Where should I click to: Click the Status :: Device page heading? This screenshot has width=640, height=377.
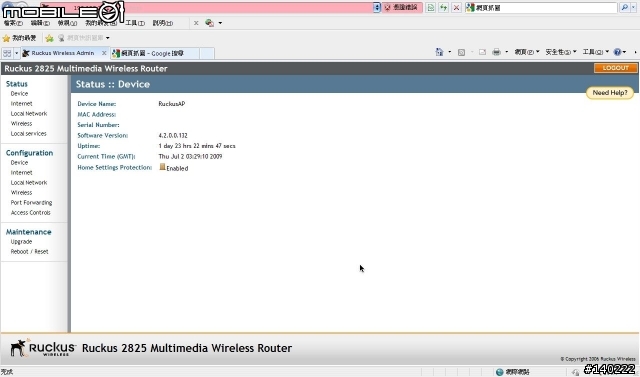pyautogui.click(x=113, y=84)
